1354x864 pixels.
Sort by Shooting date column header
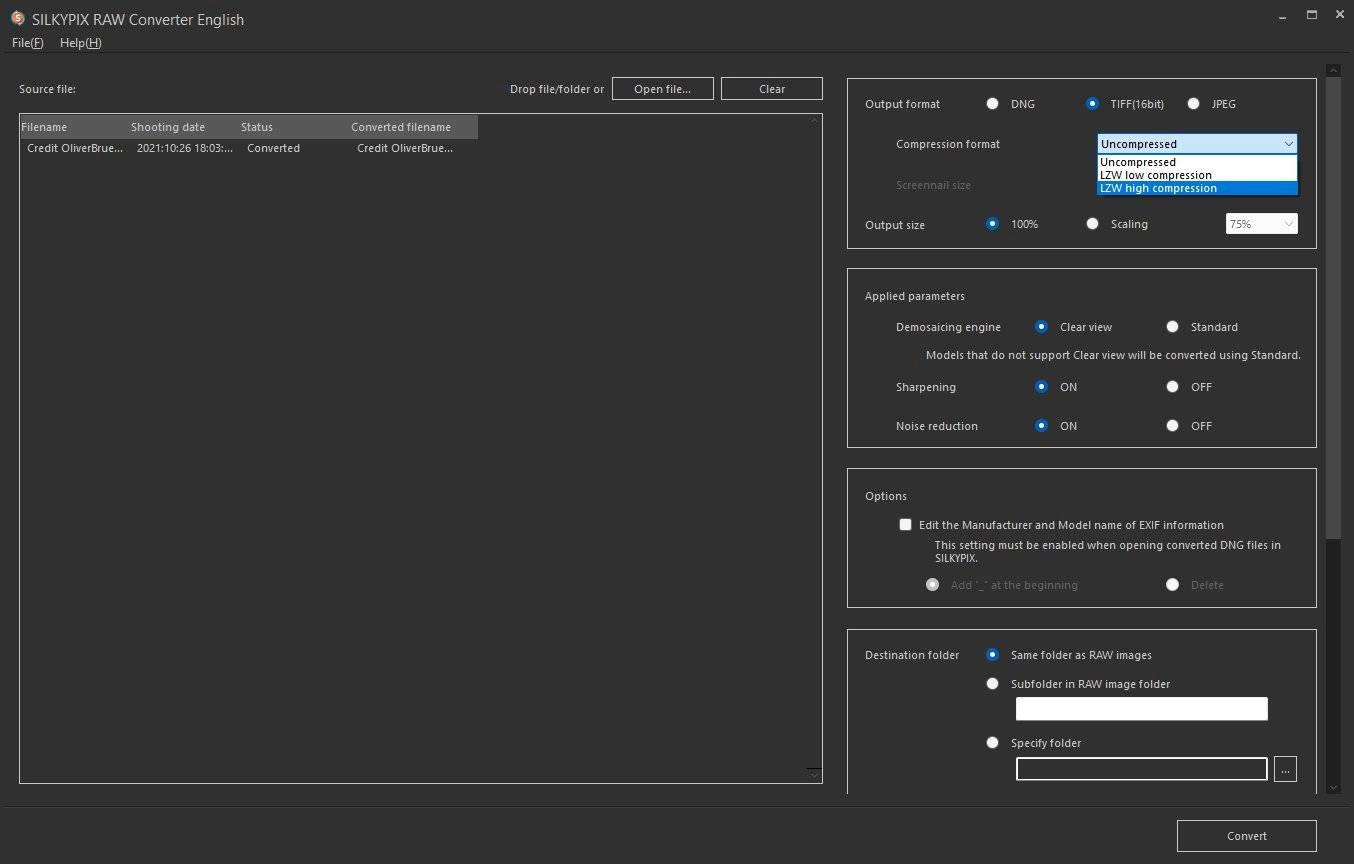(183, 127)
